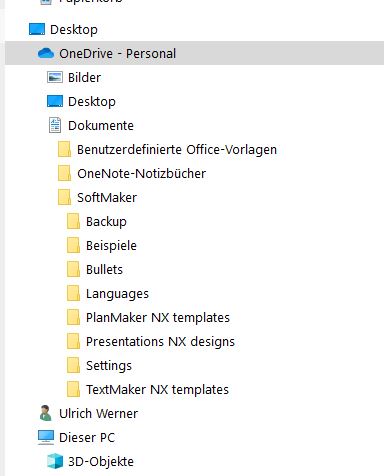384x476 pixels.
Task: Click the Backup folder icon
Action: coord(73,221)
